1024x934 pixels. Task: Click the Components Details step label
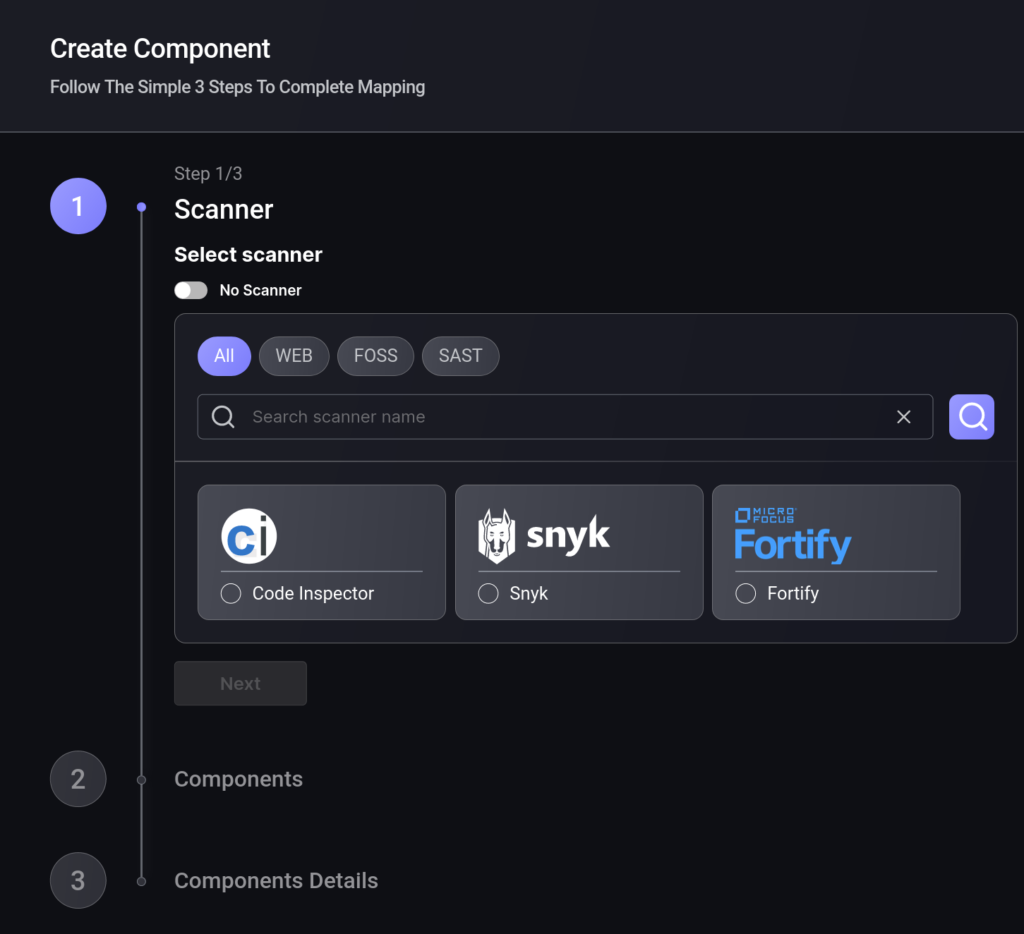point(276,880)
